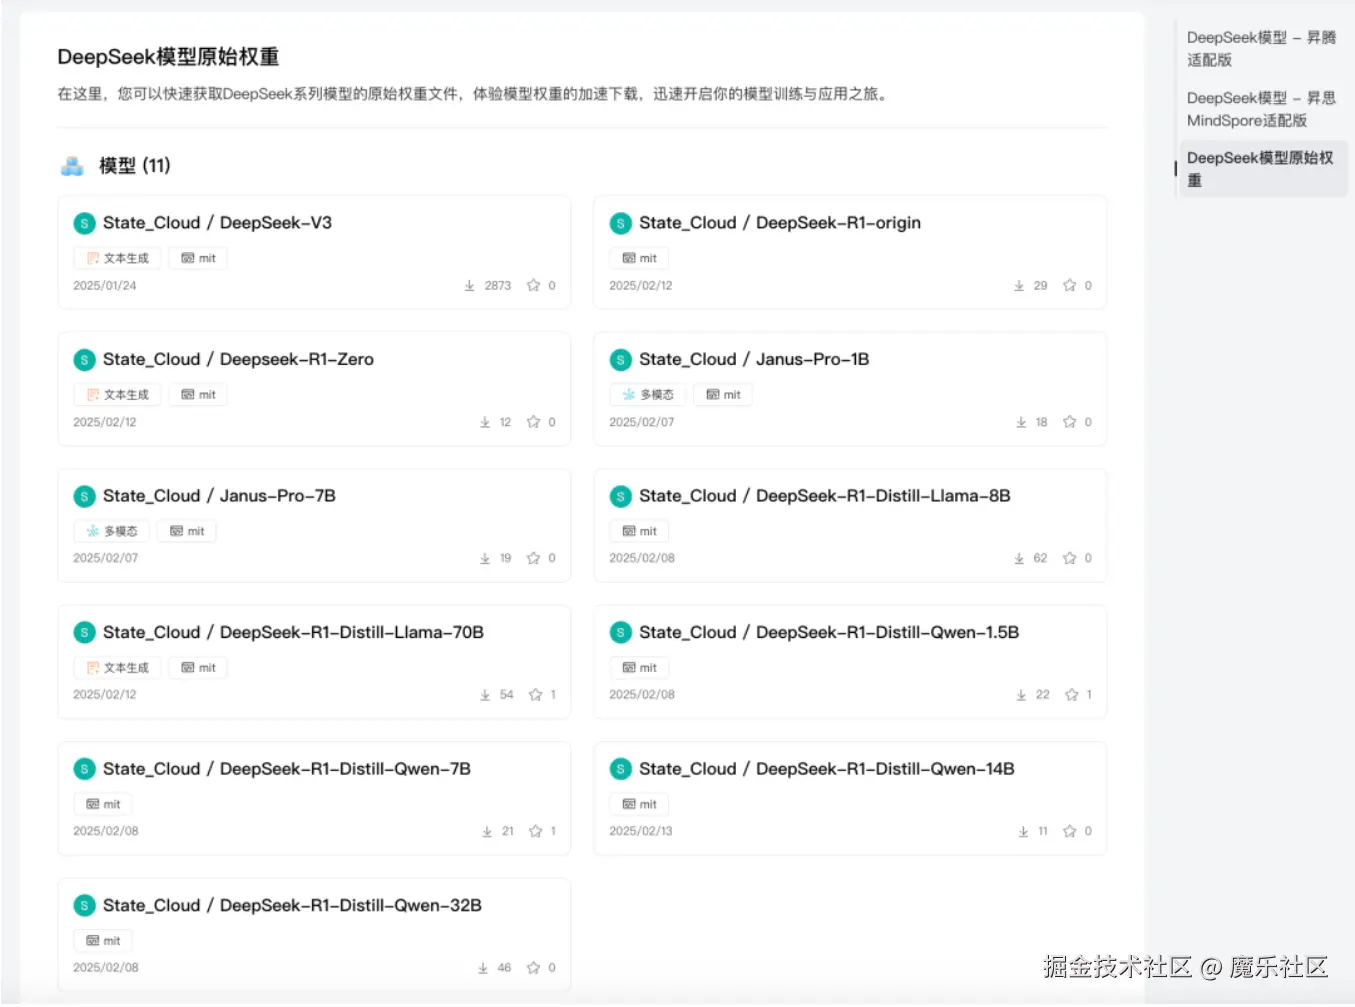Image resolution: width=1355 pixels, height=1007 pixels.
Task: Click download icon on Janus-Pro-7B card
Action: coord(484,558)
